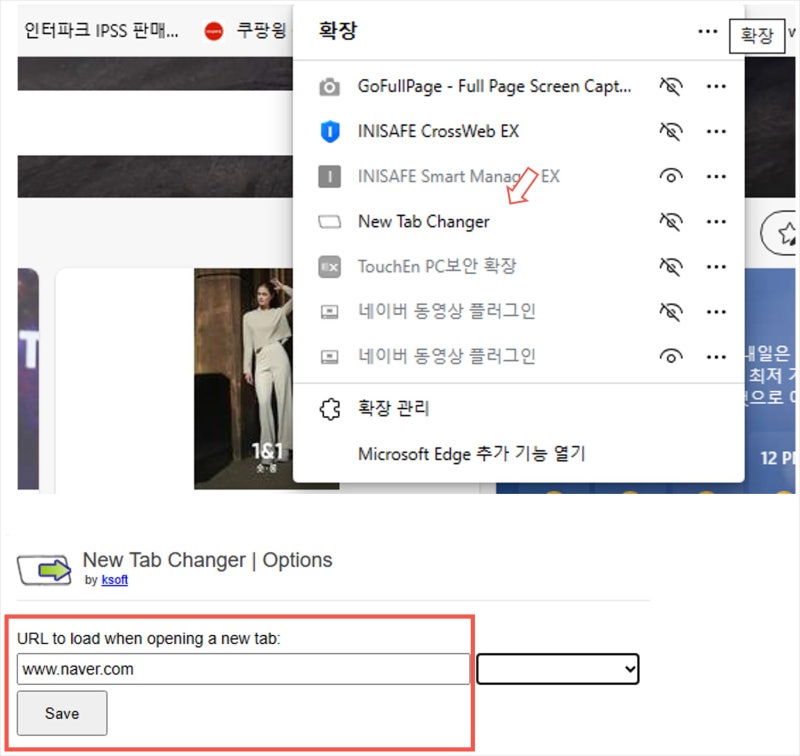Open 확장 관리 via the gear icon
This screenshot has width=800, height=756.
point(330,409)
